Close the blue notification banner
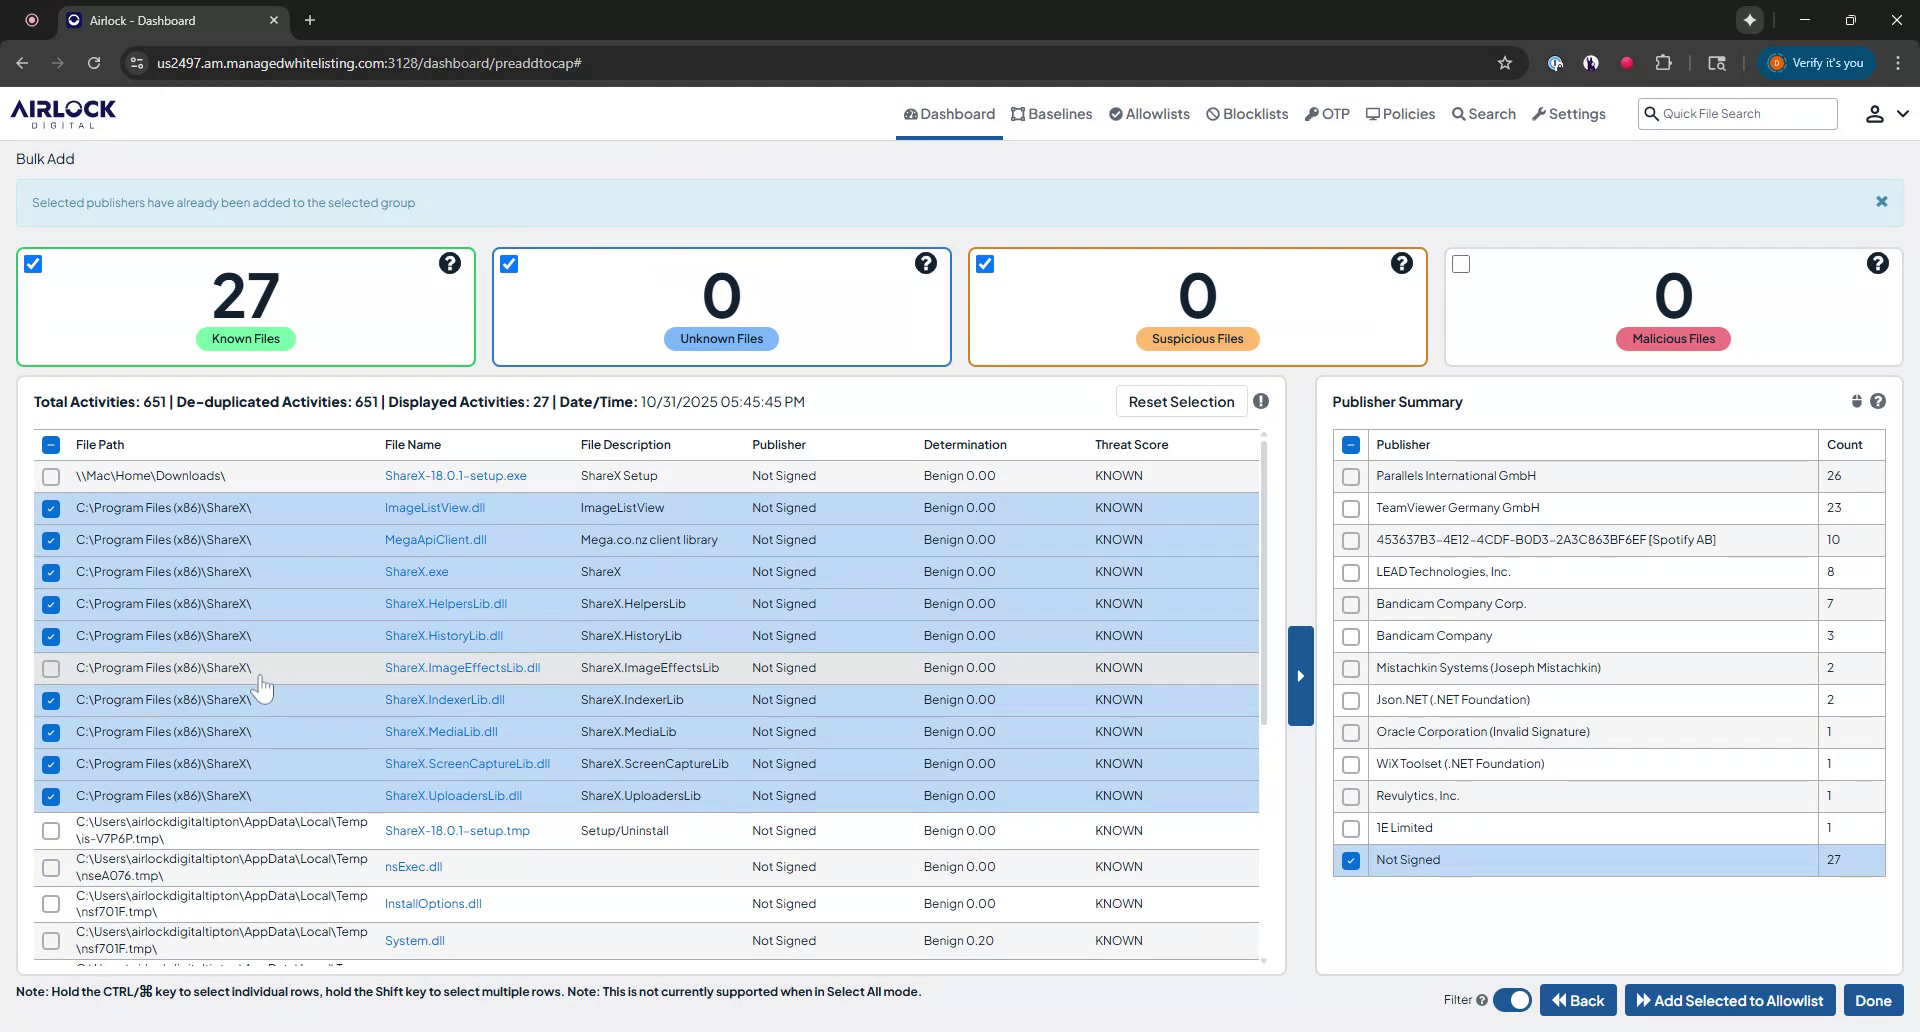The image size is (1920, 1032). [1881, 202]
